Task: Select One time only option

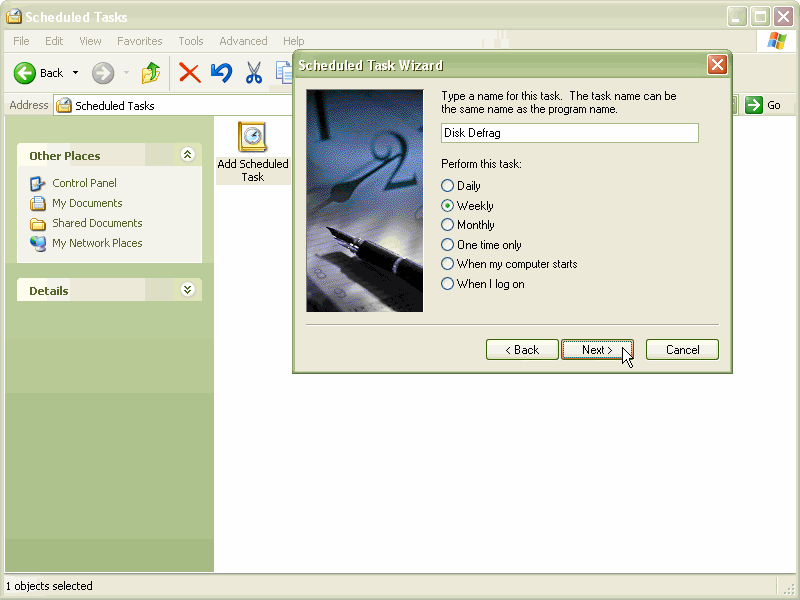Action: 447,245
